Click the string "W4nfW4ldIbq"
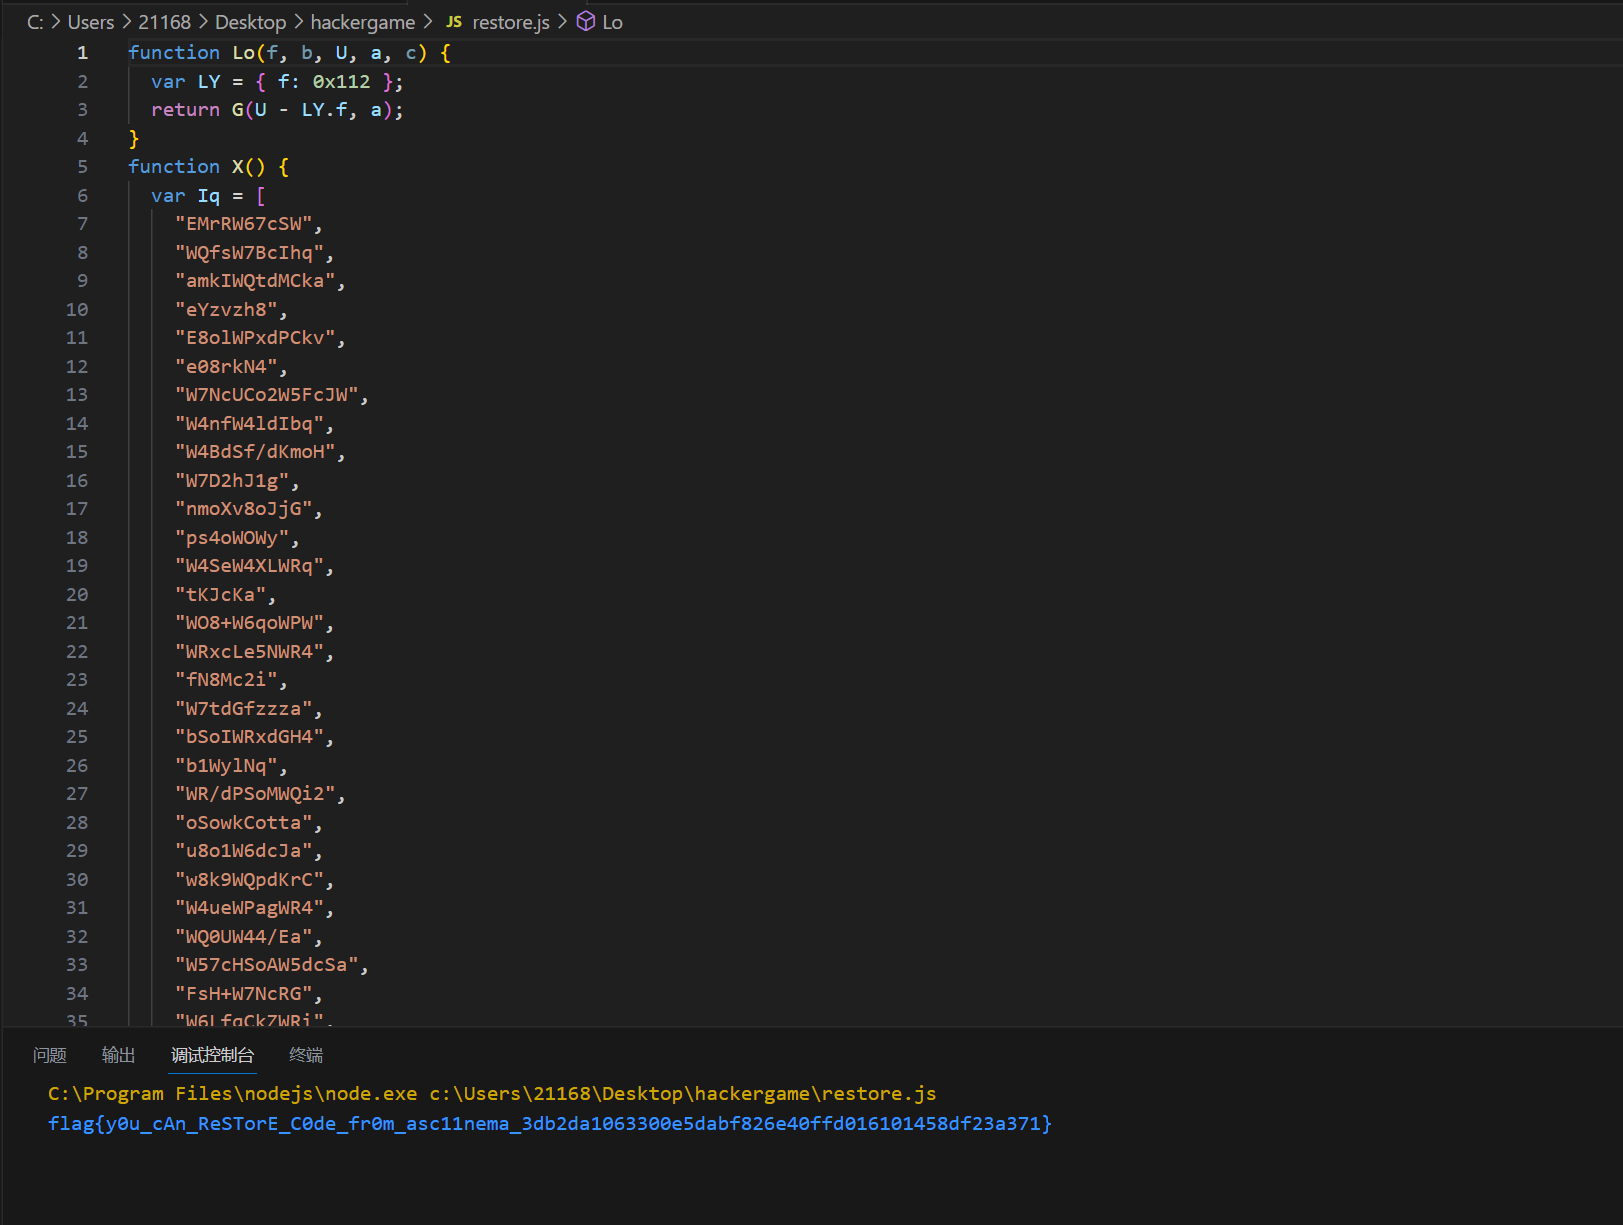This screenshot has width=1623, height=1225. pos(249,424)
